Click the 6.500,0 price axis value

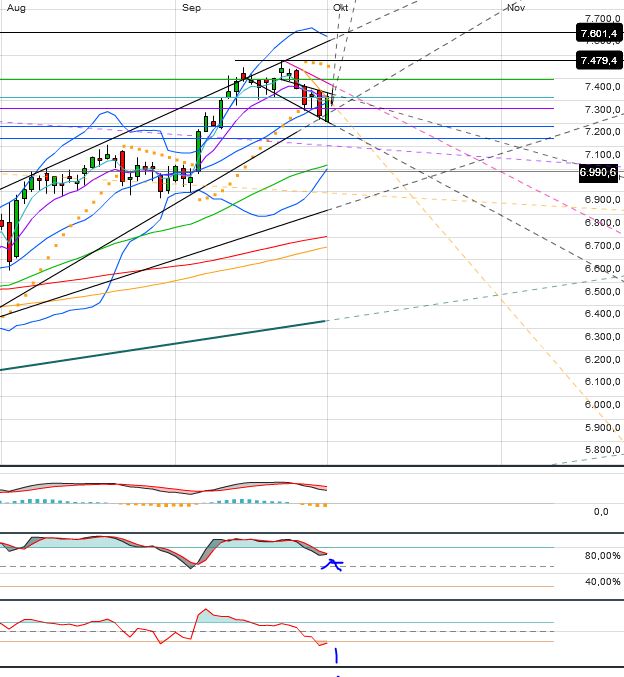coord(603,291)
